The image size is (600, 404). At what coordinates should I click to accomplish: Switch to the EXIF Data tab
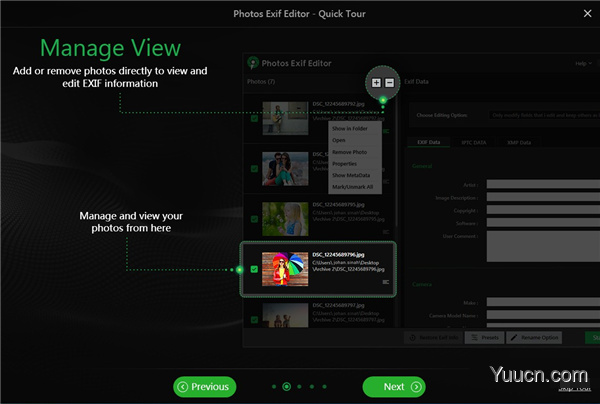click(x=429, y=142)
